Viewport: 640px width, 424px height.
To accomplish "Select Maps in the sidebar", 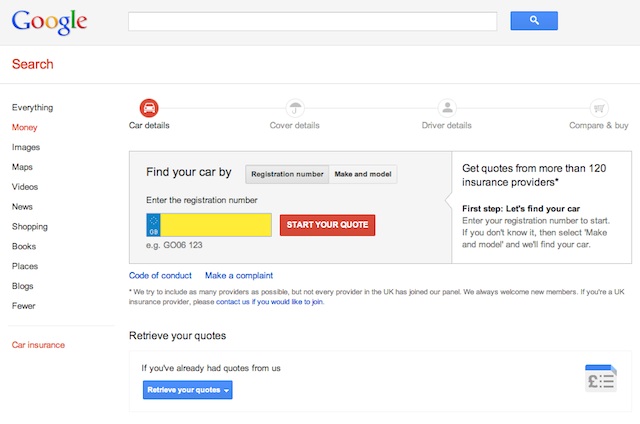I will [x=22, y=167].
